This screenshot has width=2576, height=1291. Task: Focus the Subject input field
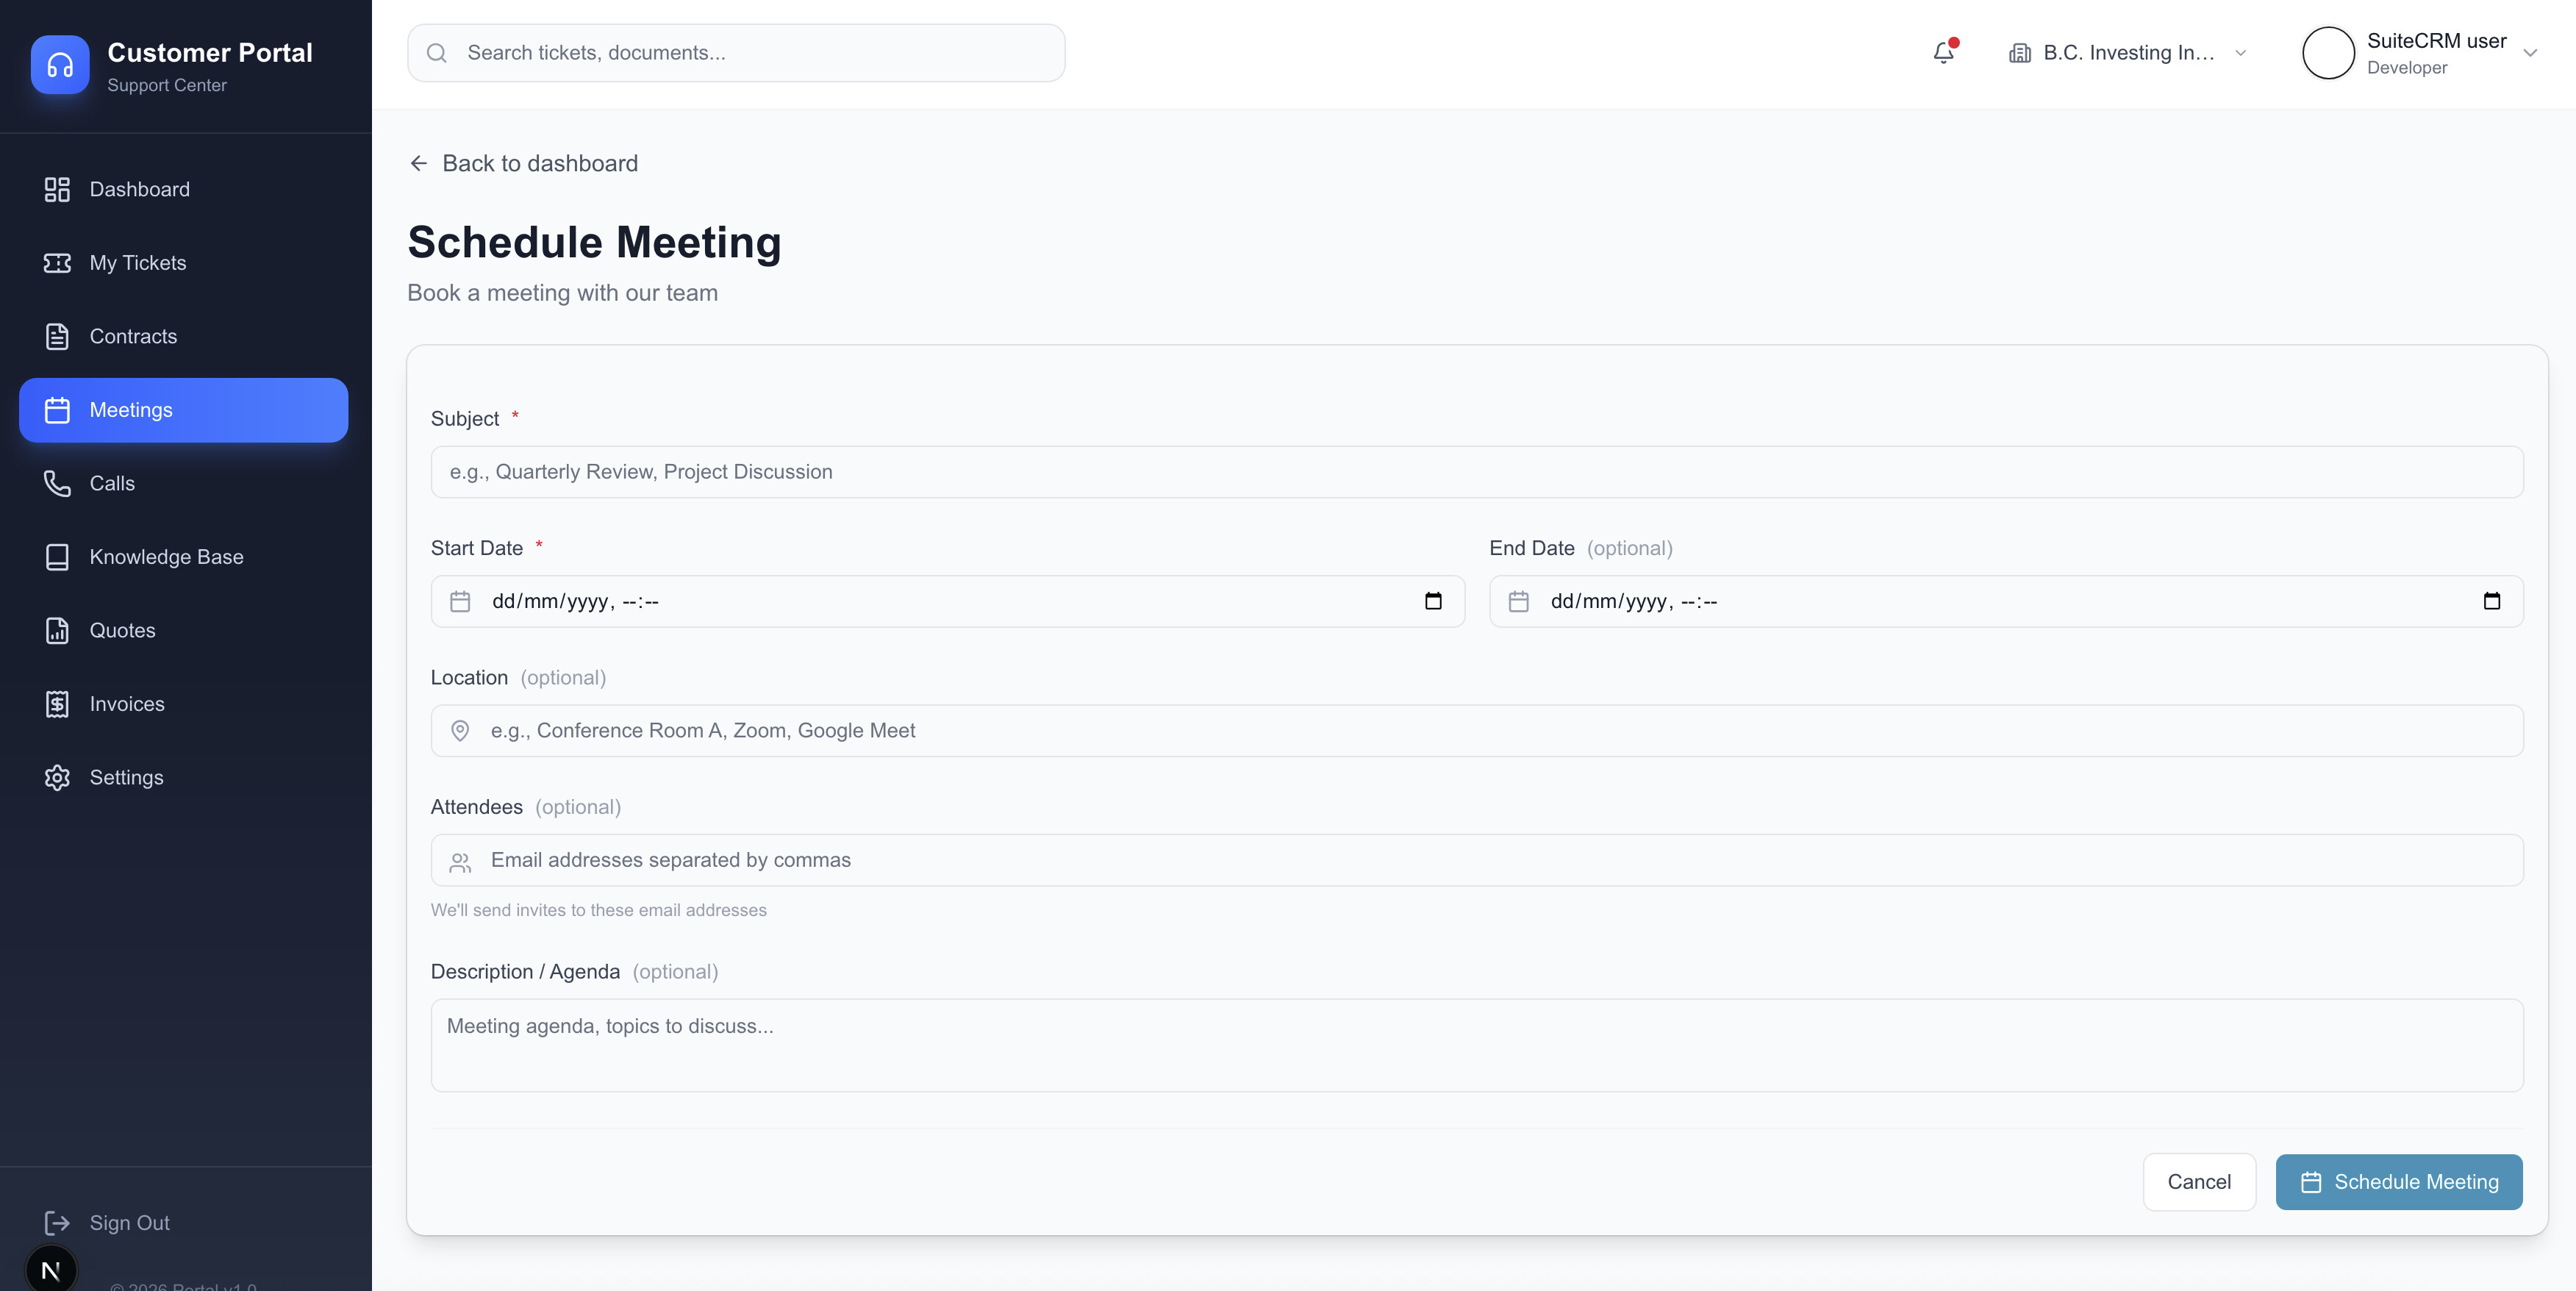click(1476, 472)
